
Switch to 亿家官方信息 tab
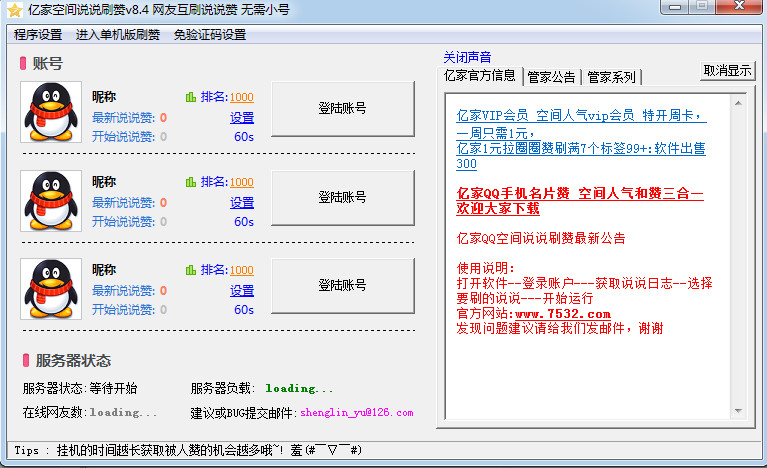(x=479, y=76)
